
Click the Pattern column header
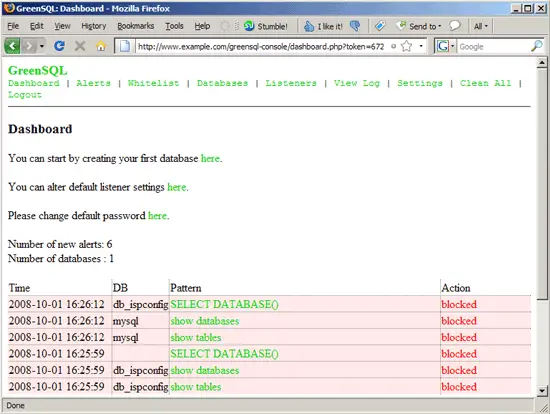(x=186, y=288)
